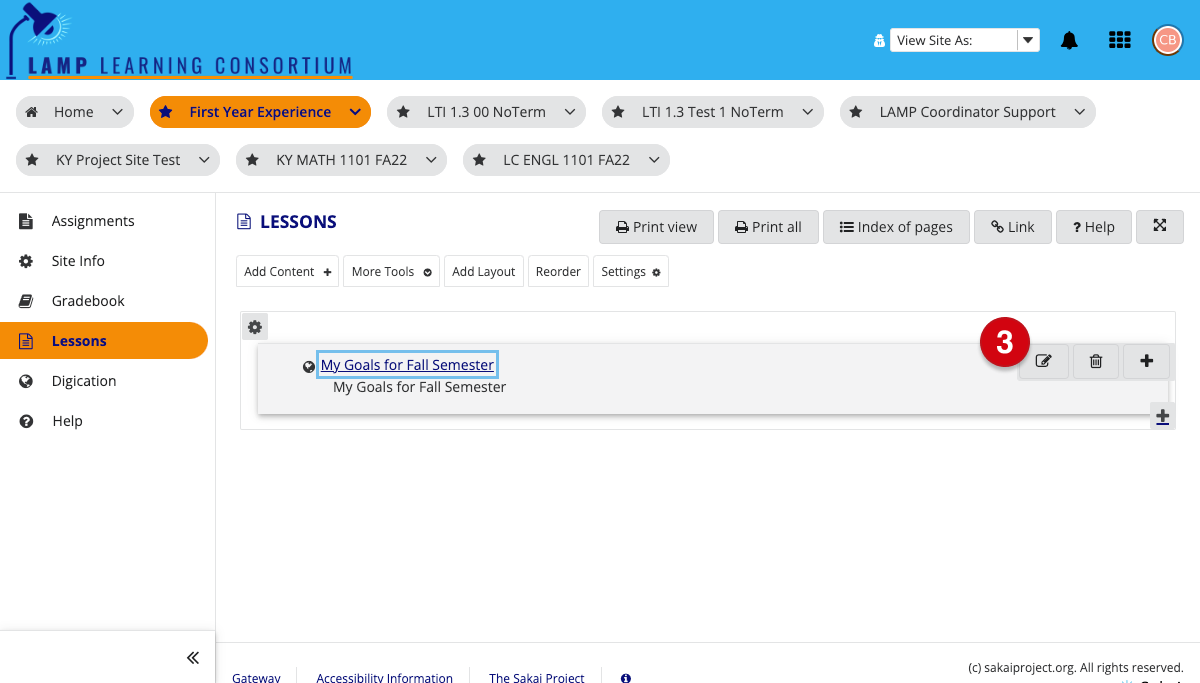Collapse the sidebar with double chevron

(x=193, y=657)
